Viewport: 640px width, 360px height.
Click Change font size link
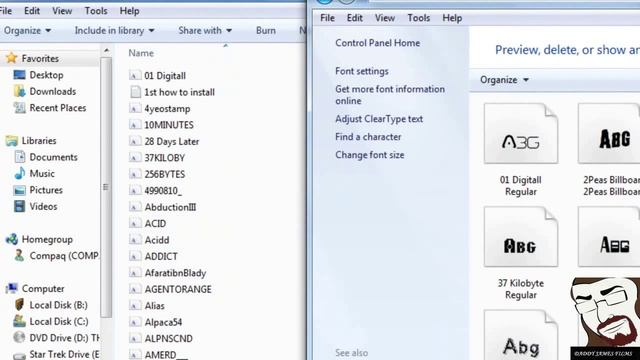pos(370,155)
